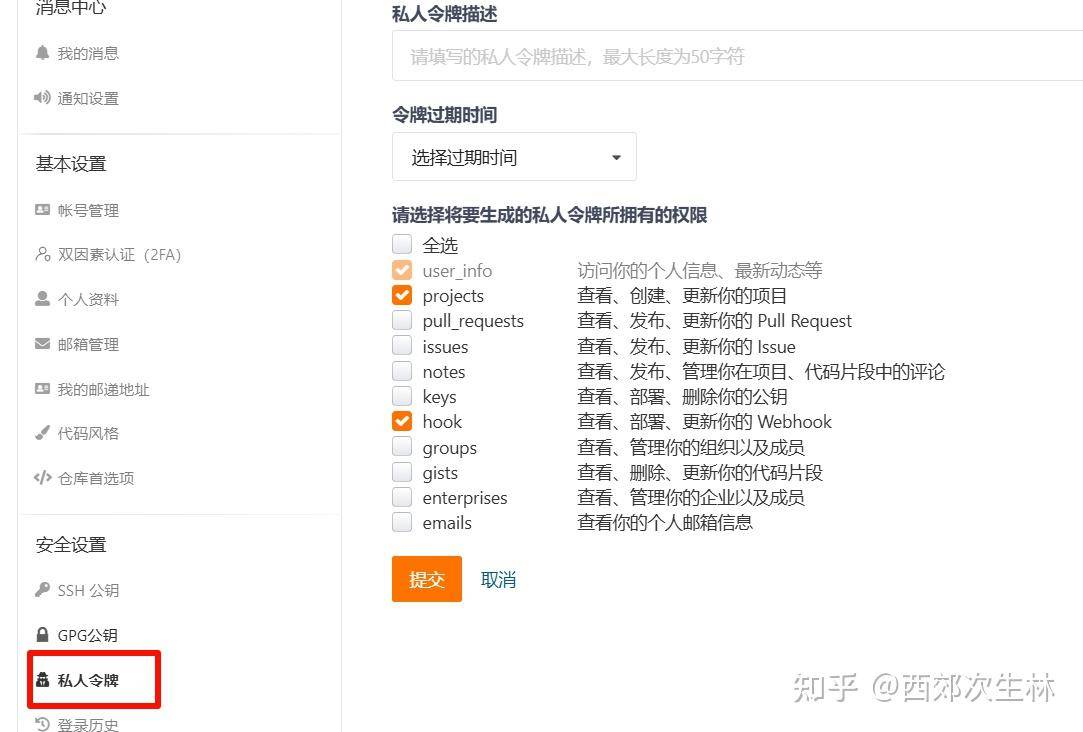Click the history clock icon beside 登录历史

42,724
